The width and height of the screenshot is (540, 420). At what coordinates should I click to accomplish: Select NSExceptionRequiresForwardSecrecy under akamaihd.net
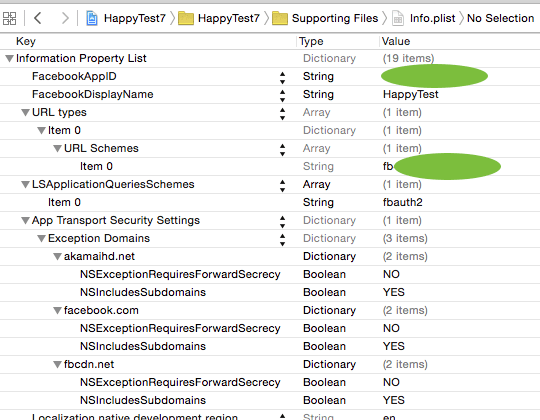click(x=180, y=274)
